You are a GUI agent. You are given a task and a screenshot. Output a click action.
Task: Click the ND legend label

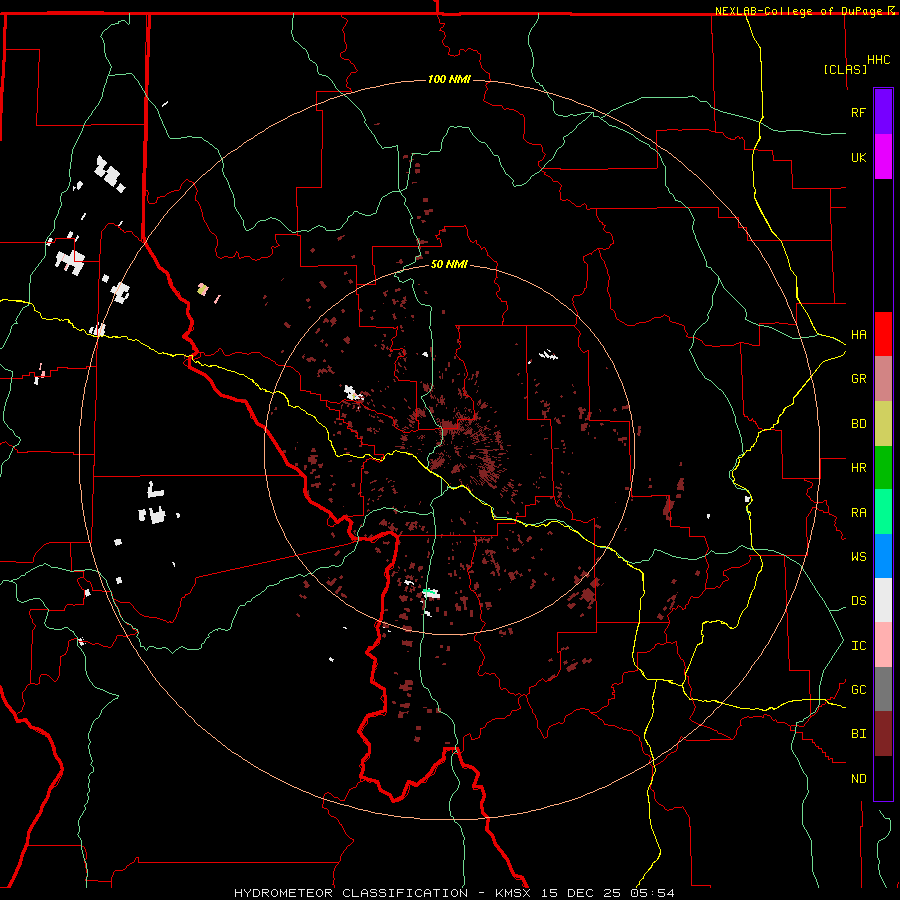858,779
